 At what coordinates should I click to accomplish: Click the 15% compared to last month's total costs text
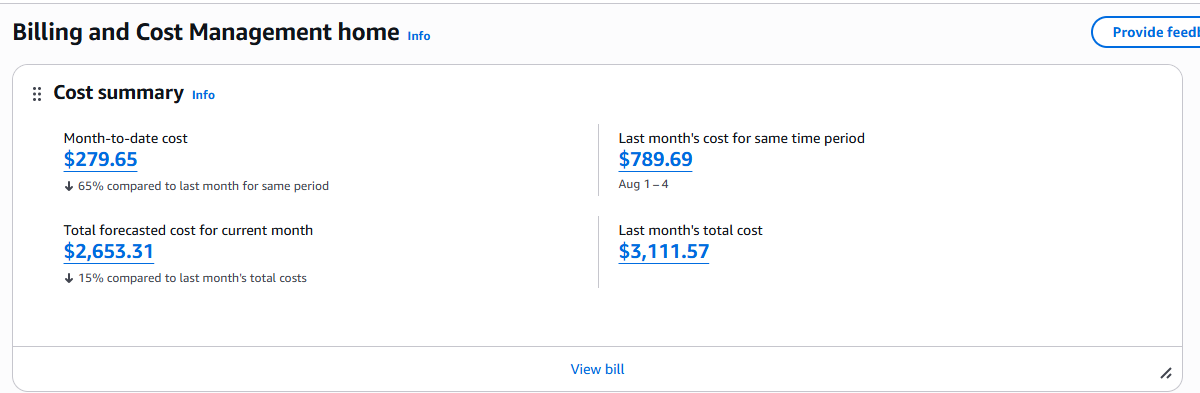(x=192, y=278)
